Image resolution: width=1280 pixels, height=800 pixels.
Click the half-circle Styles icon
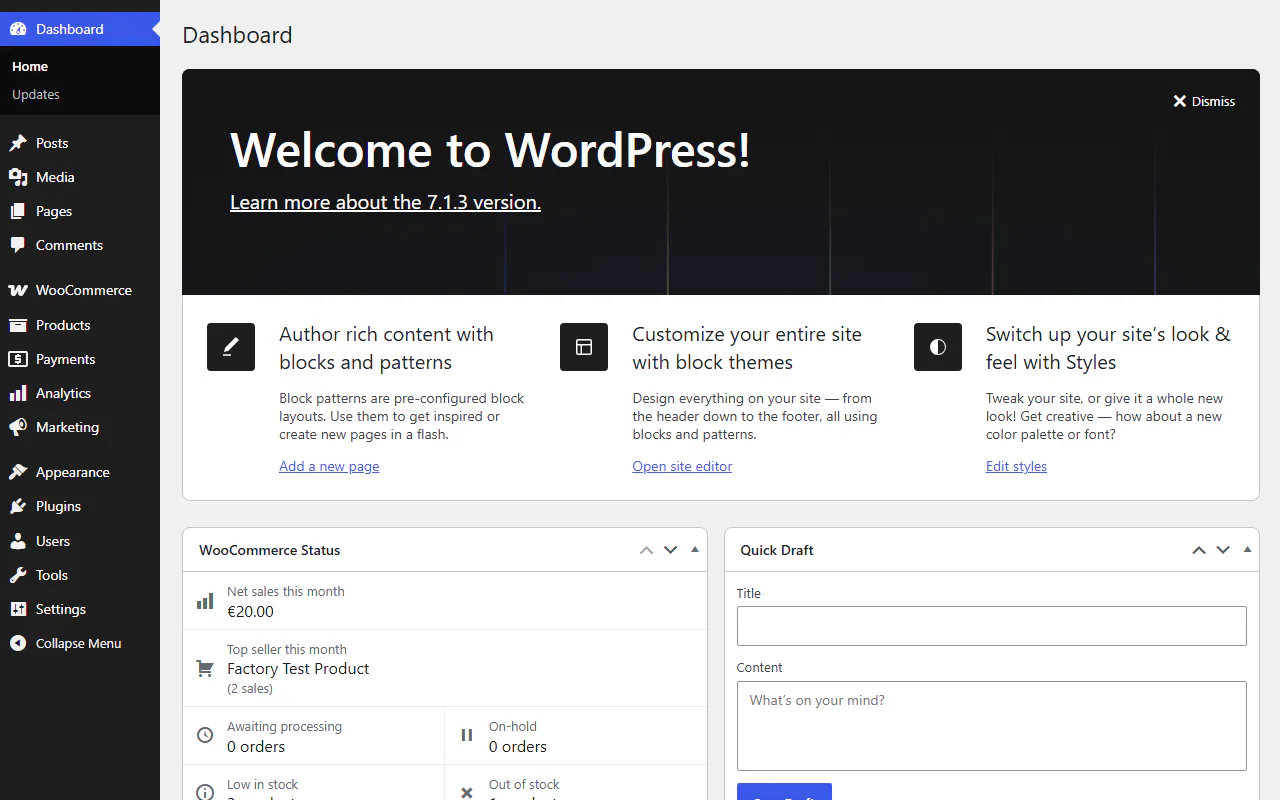pos(938,347)
